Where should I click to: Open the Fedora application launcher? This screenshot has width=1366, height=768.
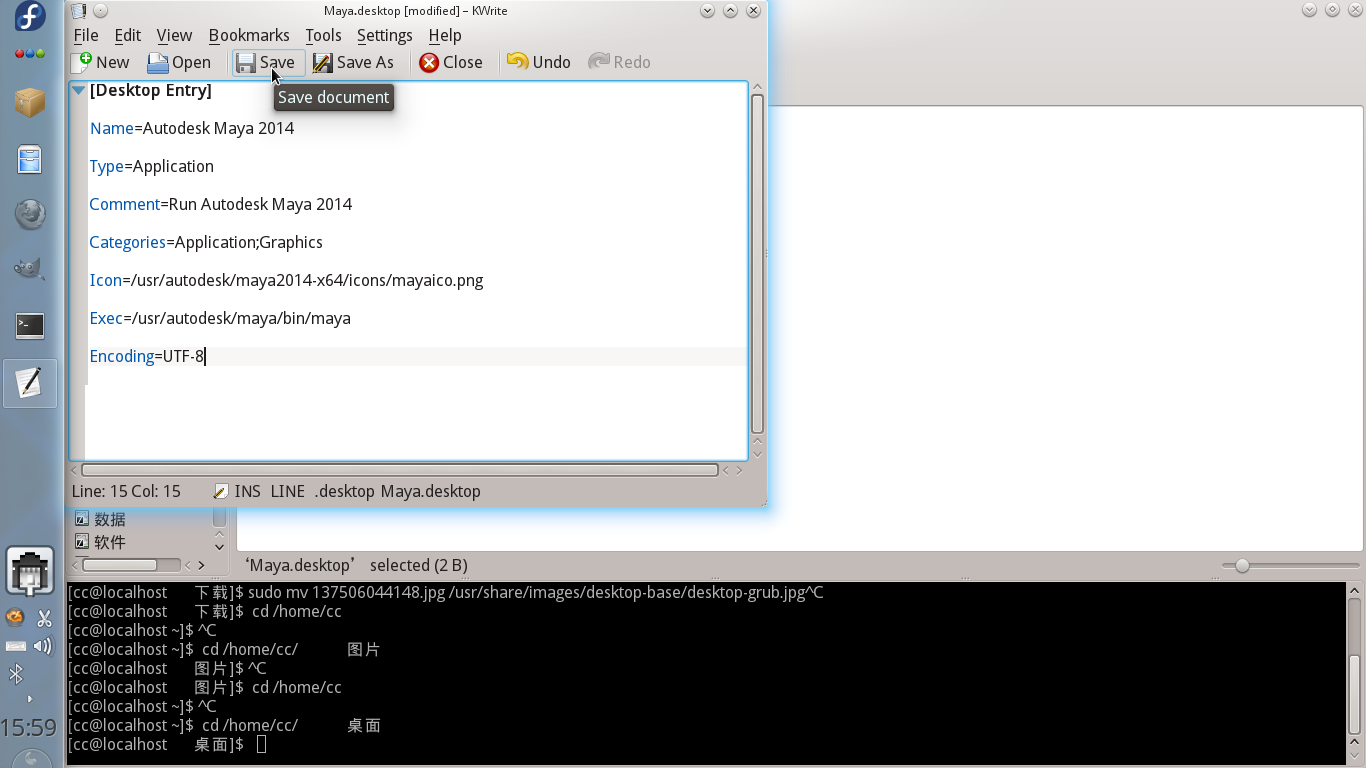tap(30, 17)
